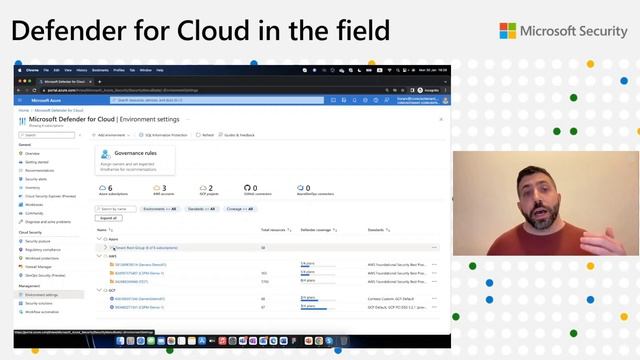This screenshot has height=360, width=640.
Task: Click the Governance rules person icon
Action: 105,154
